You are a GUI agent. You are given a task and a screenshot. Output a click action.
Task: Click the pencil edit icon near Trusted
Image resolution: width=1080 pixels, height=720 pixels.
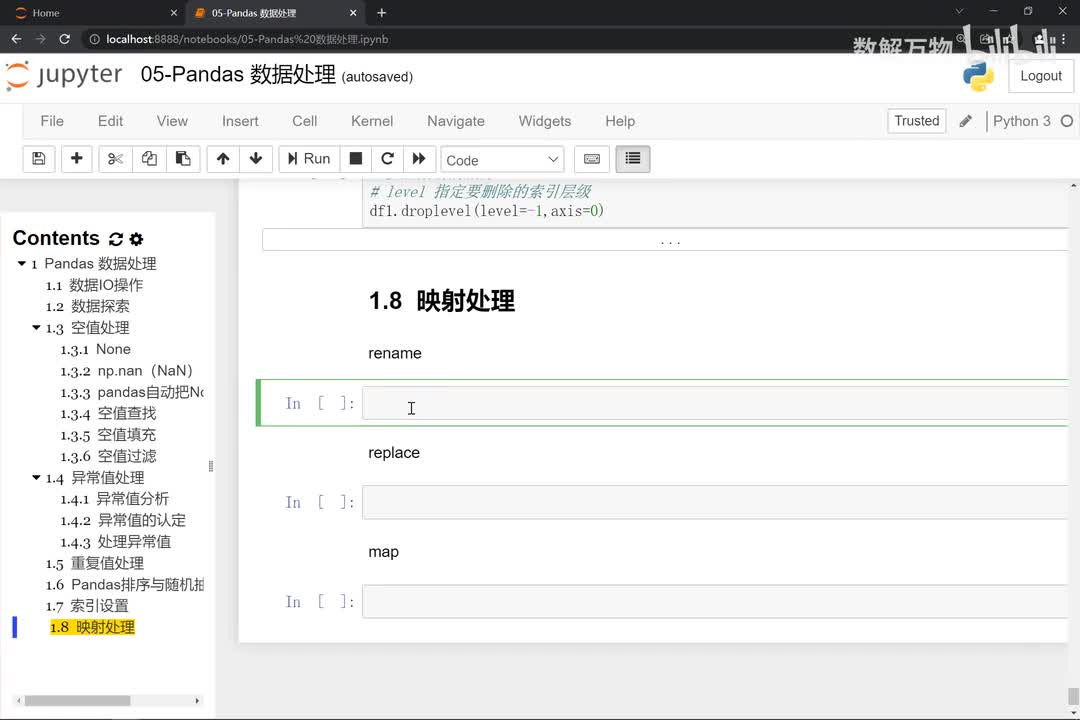pyautogui.click(x=966, y=121)
